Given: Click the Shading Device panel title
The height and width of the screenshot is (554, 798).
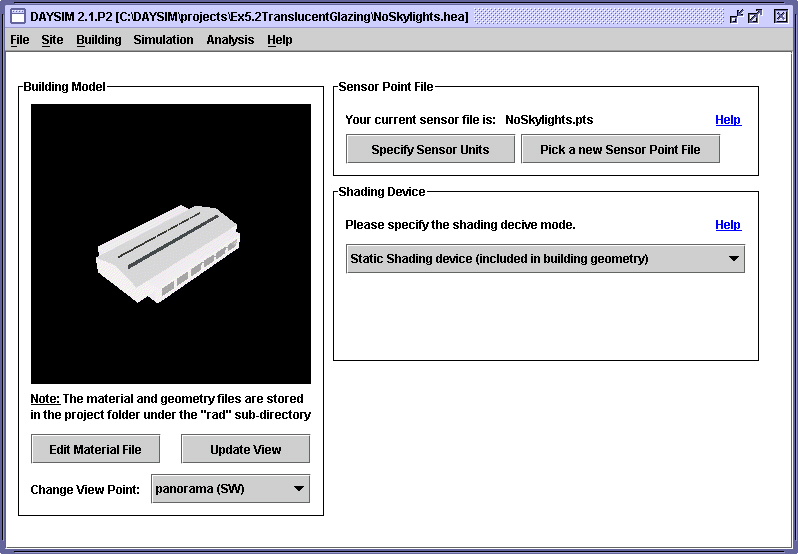Looking at the screenshot, I should tap(382, 192).
